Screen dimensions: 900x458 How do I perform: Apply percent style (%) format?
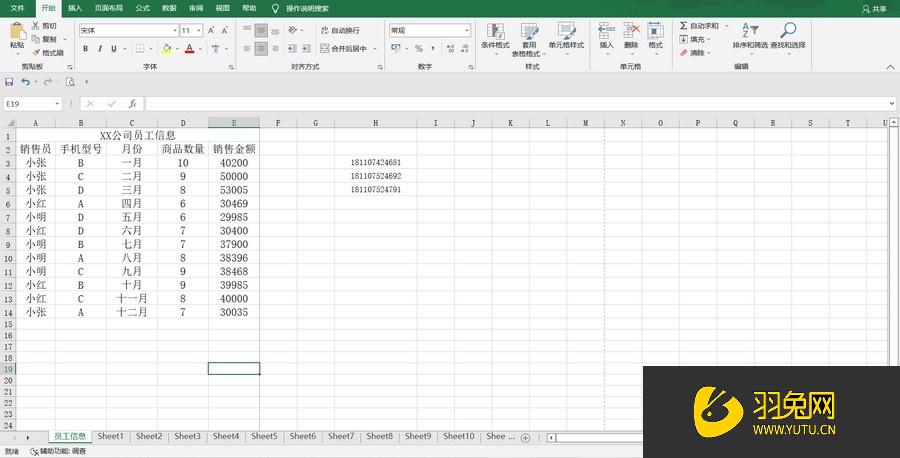(x=418, y=49)
